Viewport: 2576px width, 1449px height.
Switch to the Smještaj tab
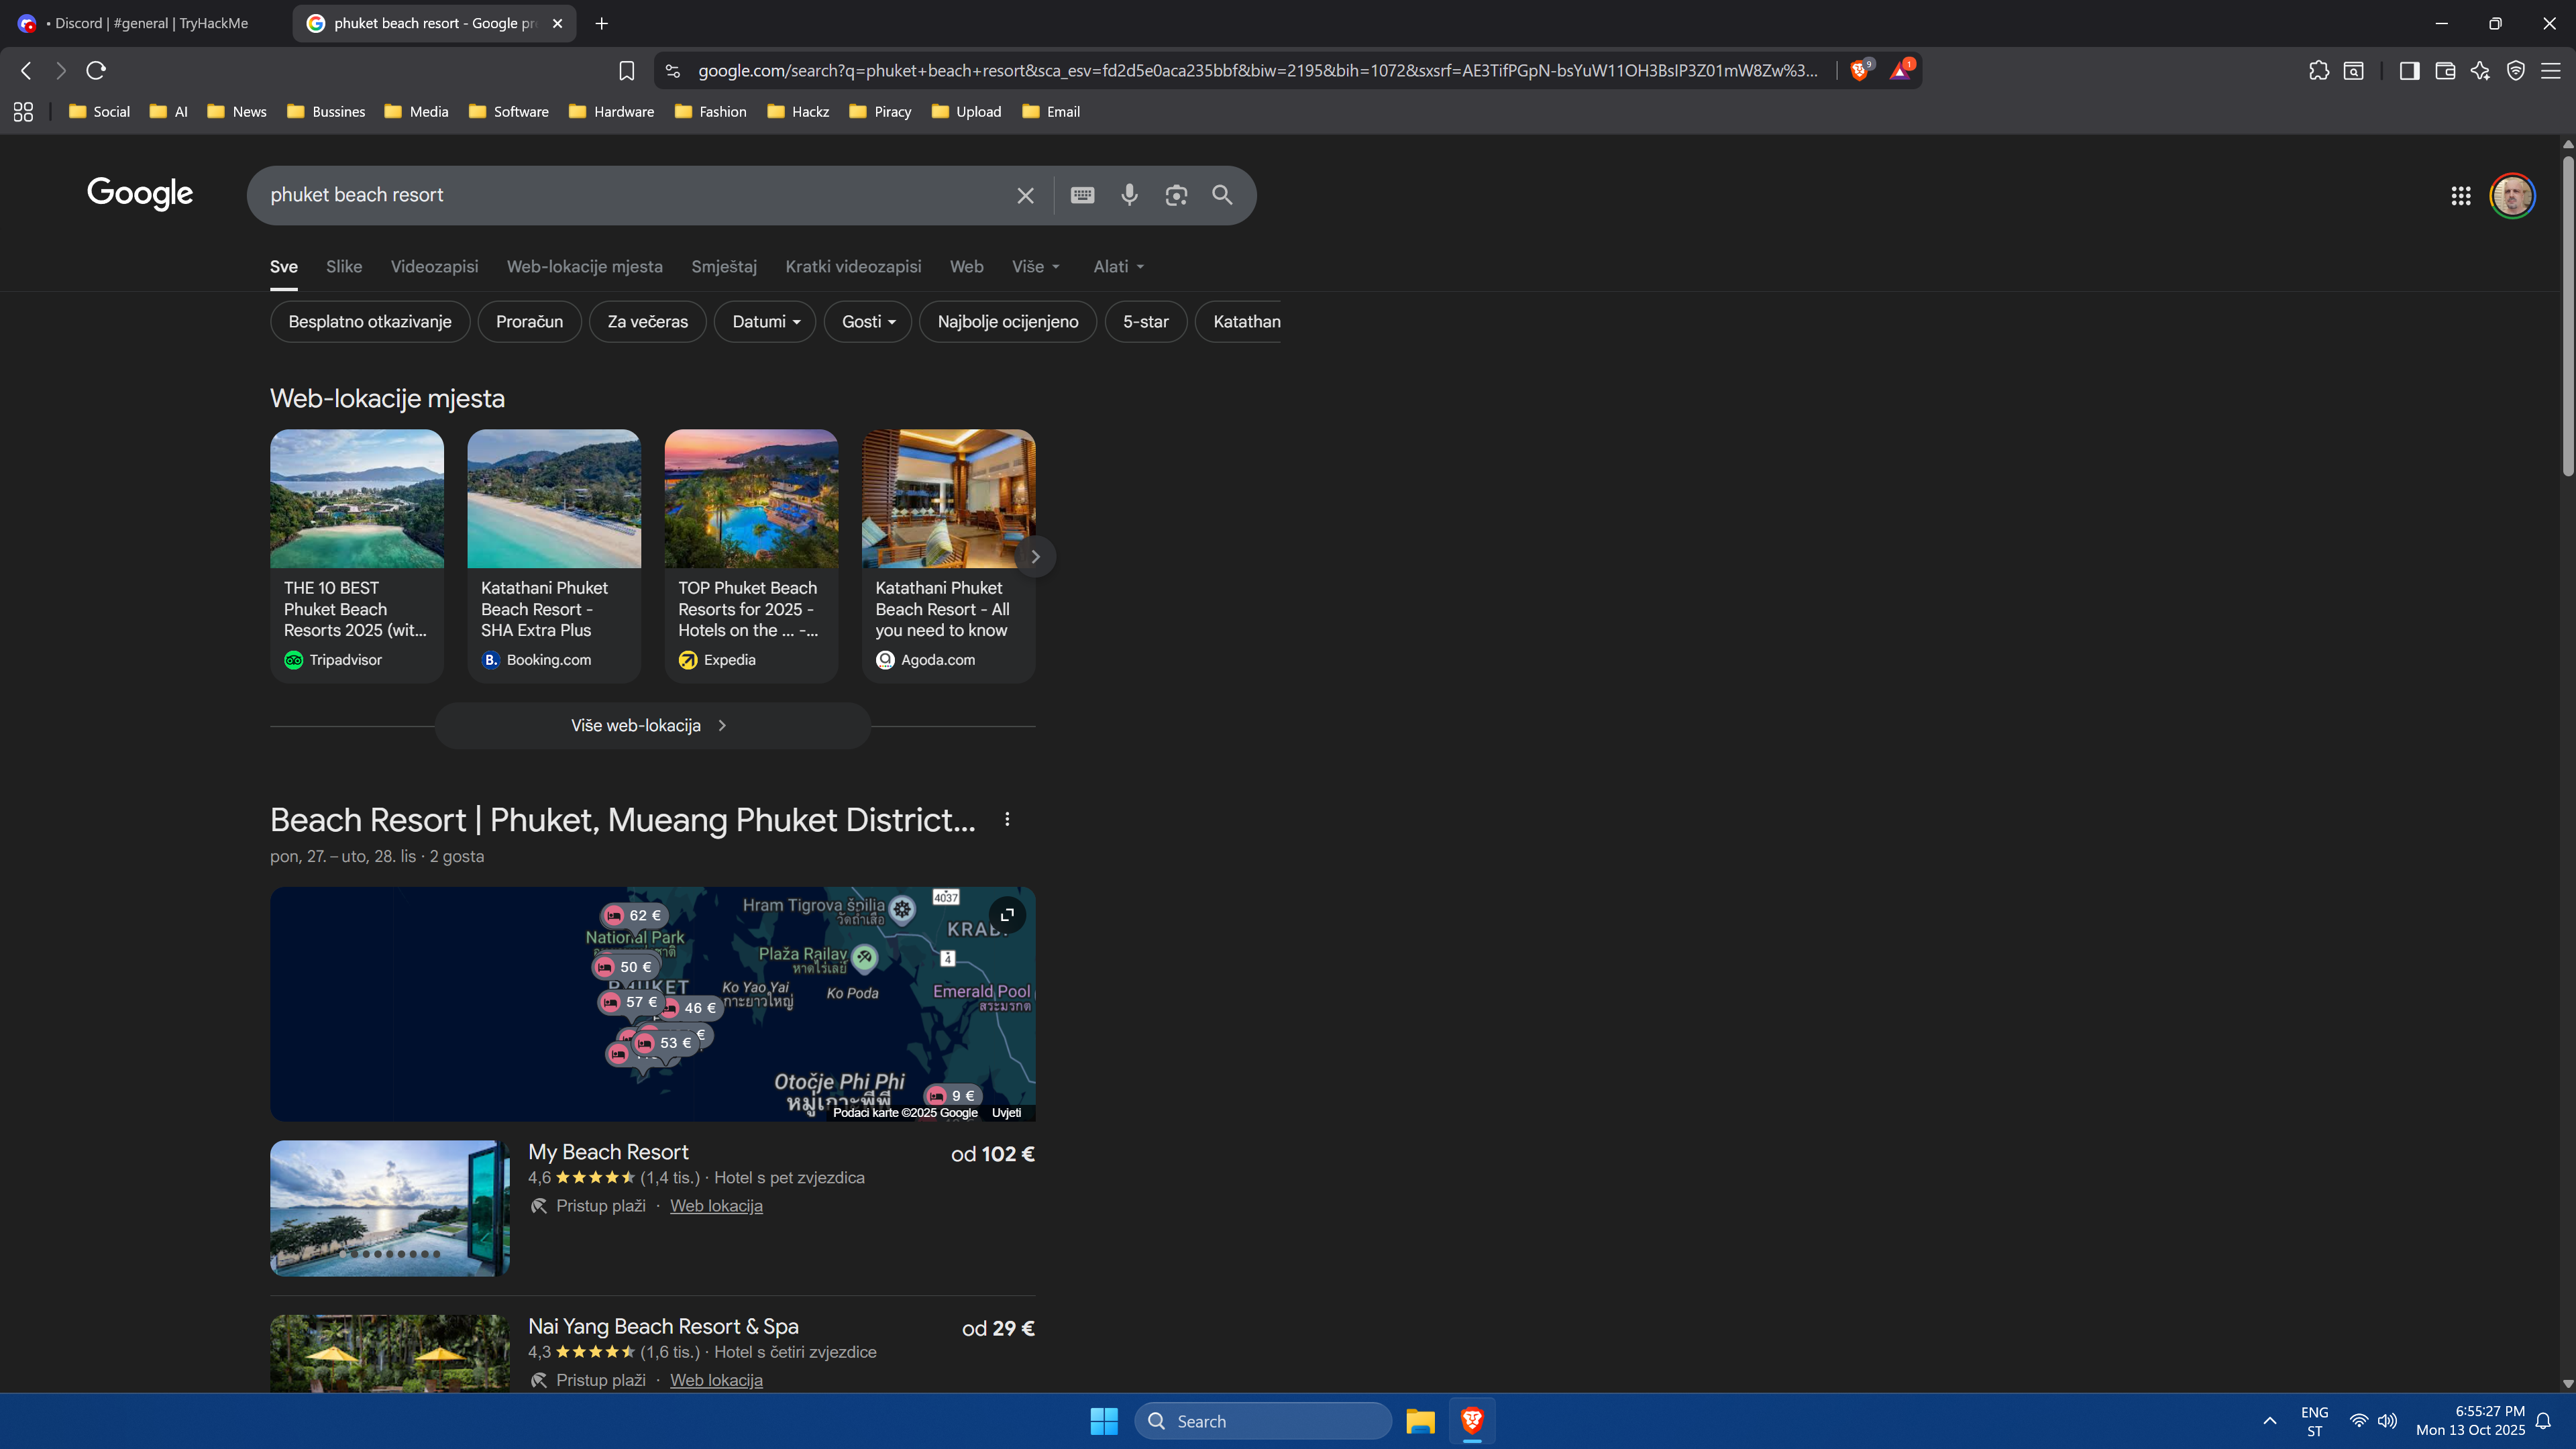[724, 267]
